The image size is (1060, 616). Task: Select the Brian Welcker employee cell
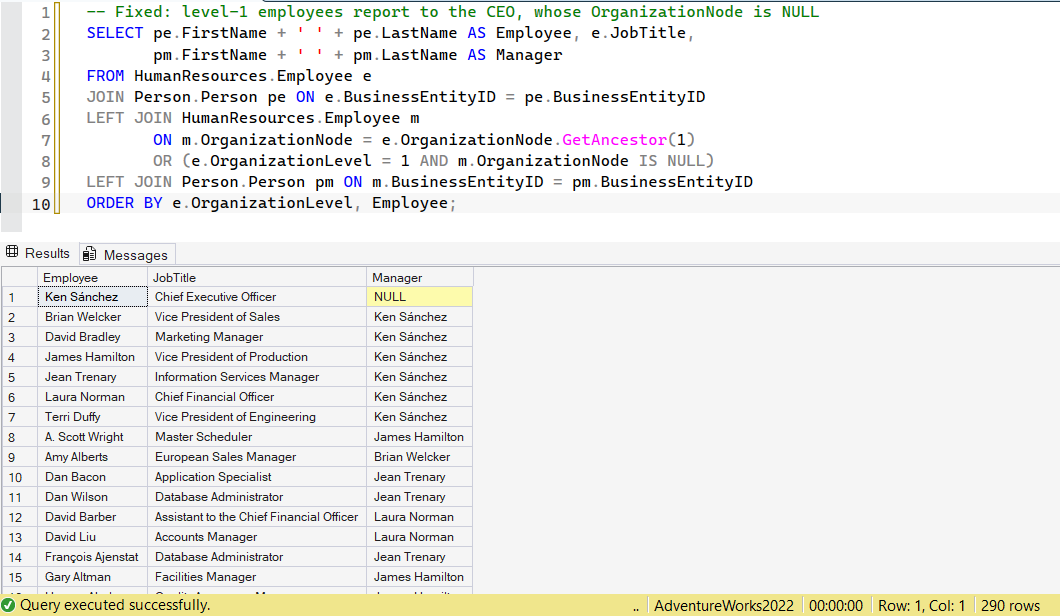[93, 316]
